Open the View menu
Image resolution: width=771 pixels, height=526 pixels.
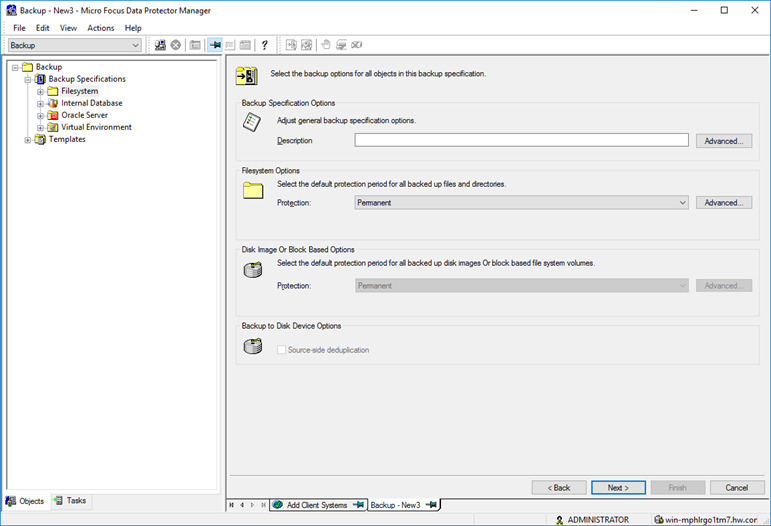pos(68,28)
